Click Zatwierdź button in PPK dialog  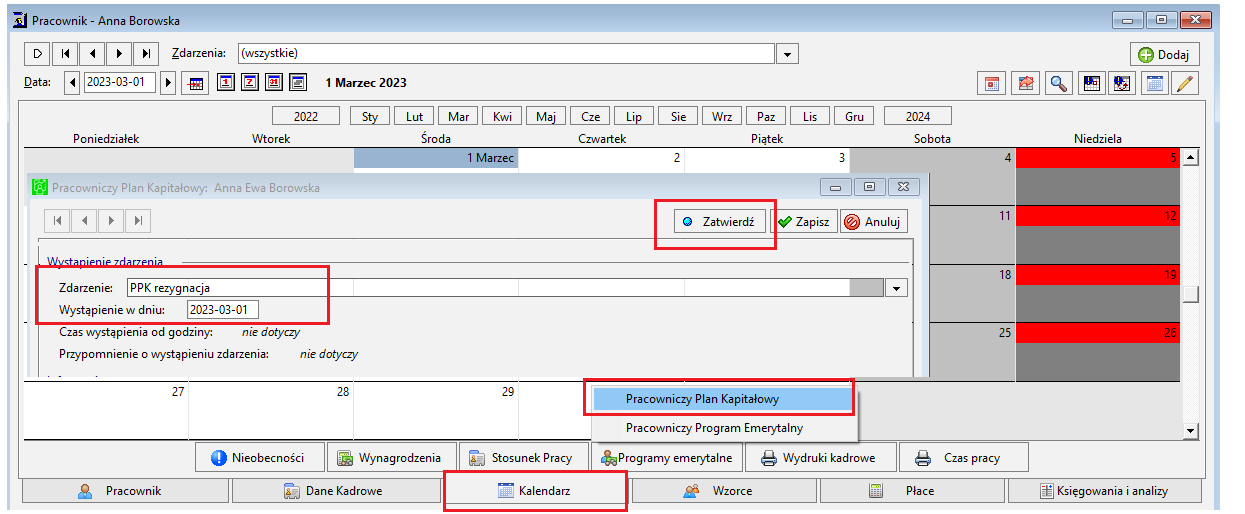[x=719, y=222]
